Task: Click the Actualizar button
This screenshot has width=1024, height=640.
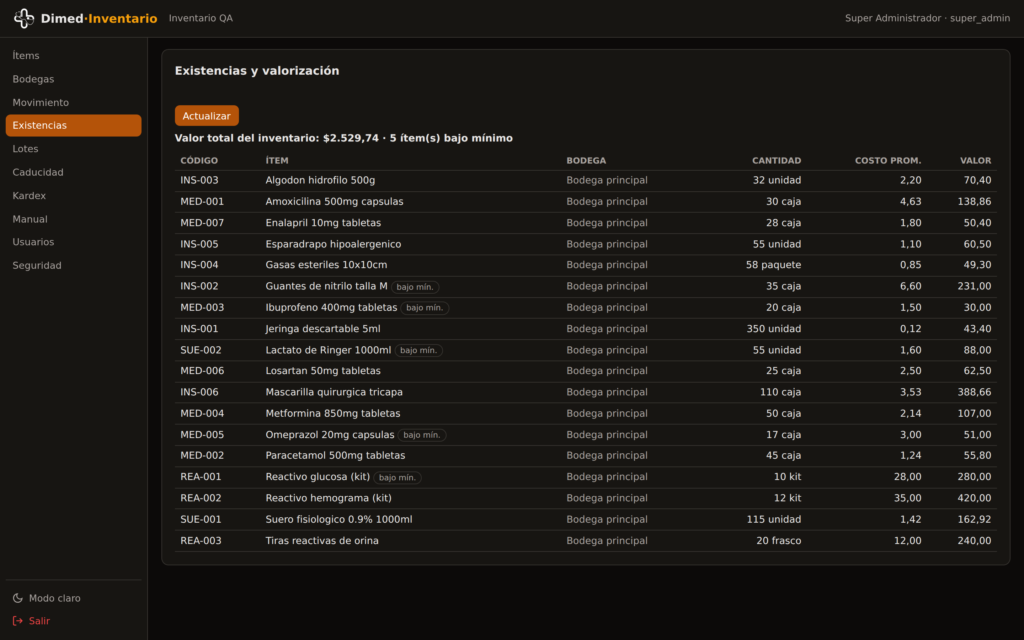Action: pyautogui.click(x=206, y=116)
